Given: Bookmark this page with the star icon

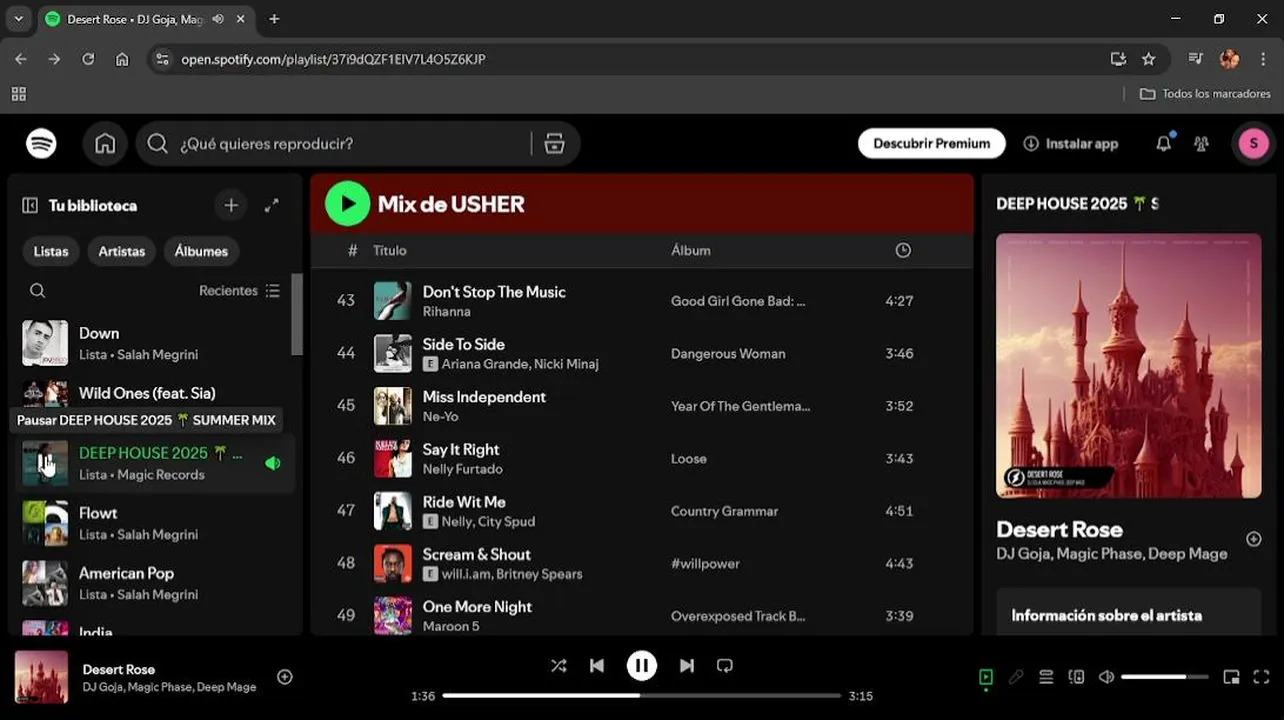Looking at the screenshot, I should [1148, 59].
